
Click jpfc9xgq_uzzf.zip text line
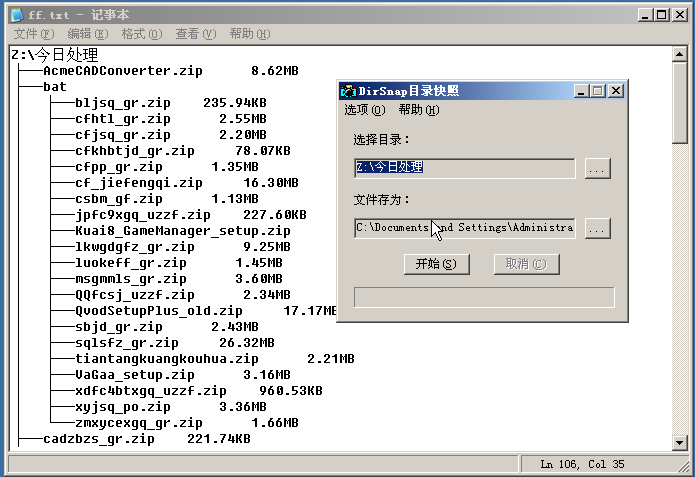pyautogui.click(x=191, y=215)
